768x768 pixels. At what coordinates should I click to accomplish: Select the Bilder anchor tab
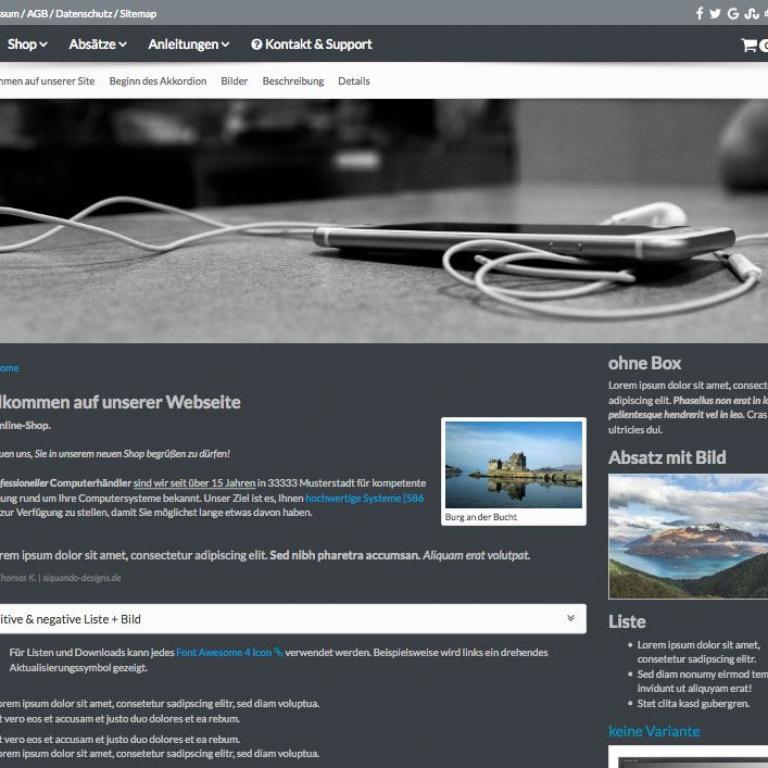click(234, 81)
